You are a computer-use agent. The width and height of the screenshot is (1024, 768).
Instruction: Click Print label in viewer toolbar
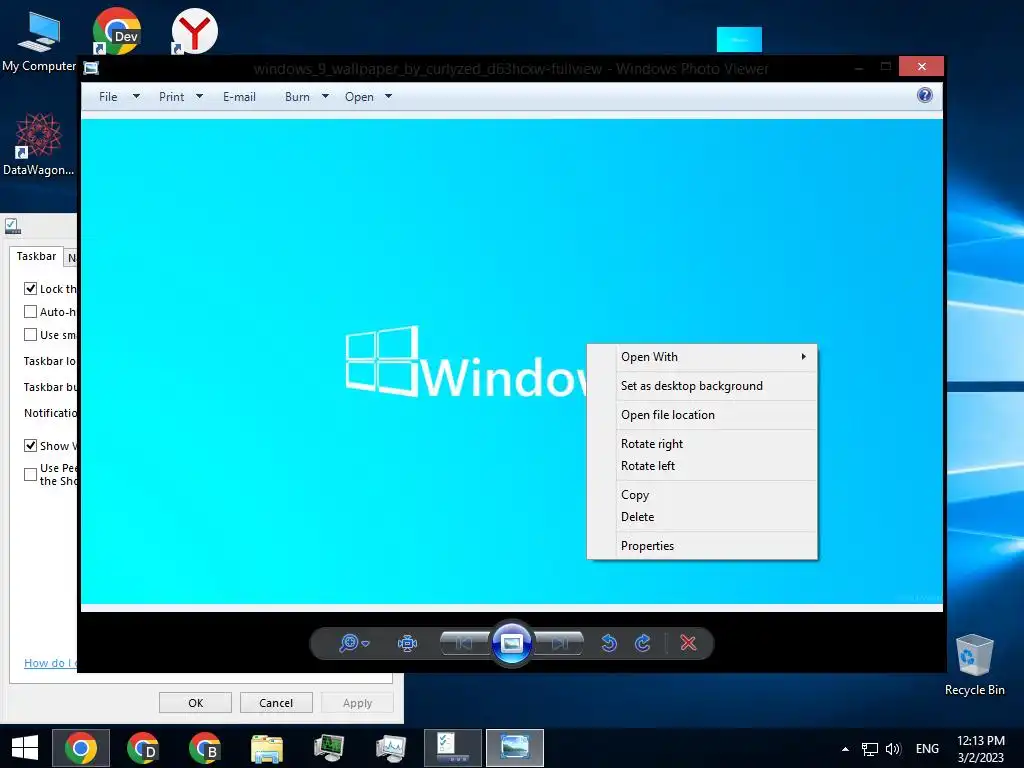pyautogui.click(x=171, y=97)
